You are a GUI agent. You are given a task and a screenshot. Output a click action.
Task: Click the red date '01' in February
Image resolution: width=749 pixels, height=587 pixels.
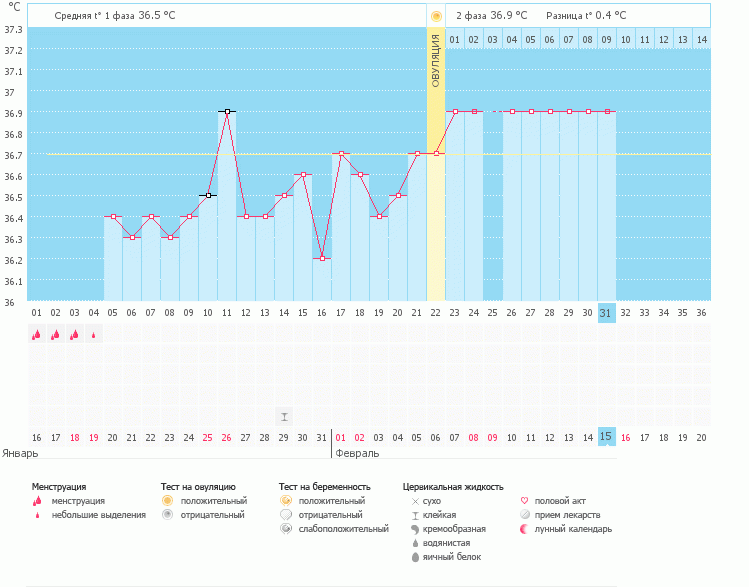(x=341, y=438)
